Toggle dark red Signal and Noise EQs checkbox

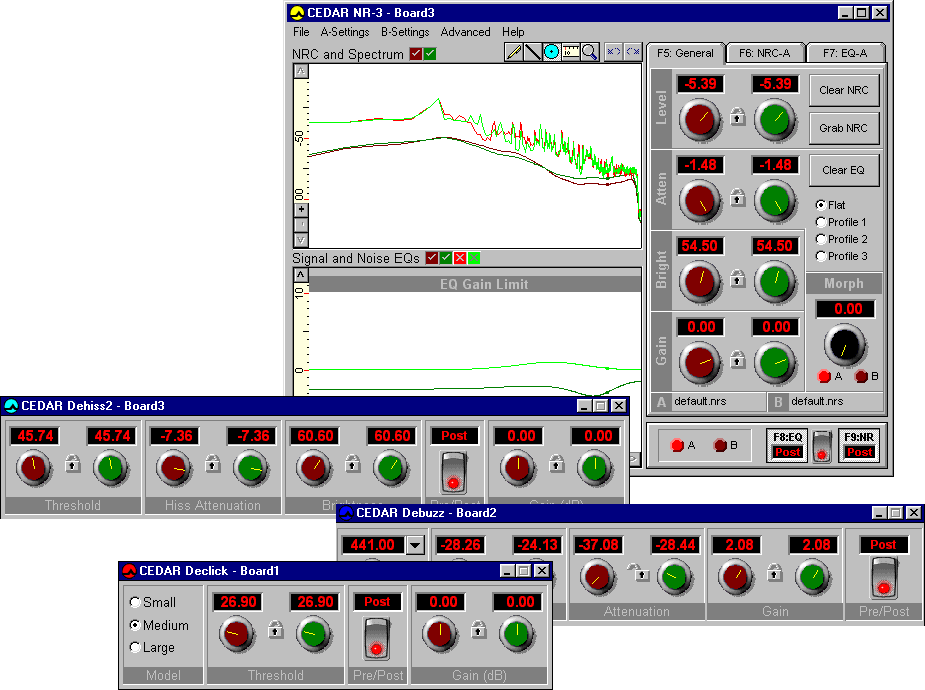432,258
